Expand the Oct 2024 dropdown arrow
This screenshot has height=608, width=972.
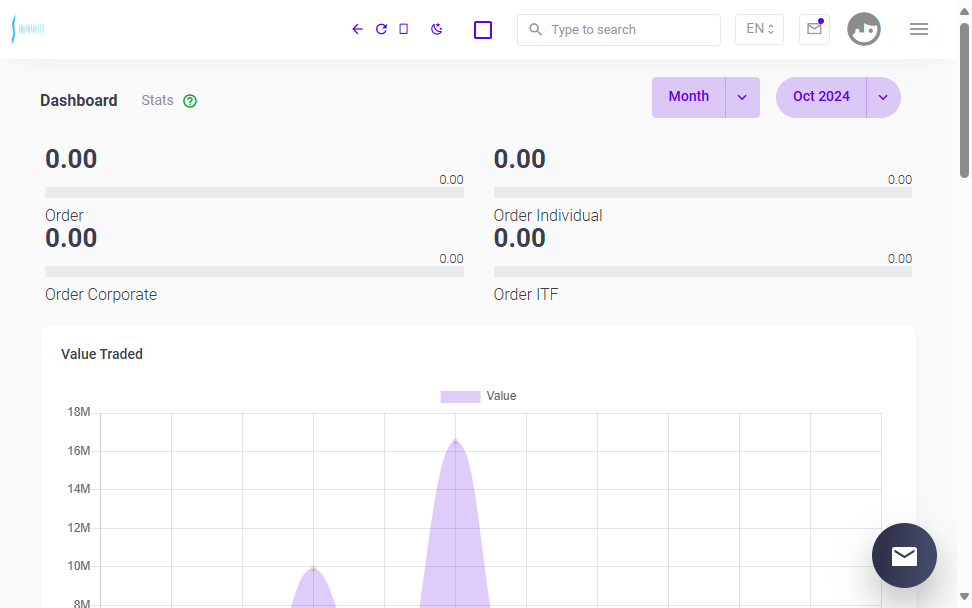point(883,97)
